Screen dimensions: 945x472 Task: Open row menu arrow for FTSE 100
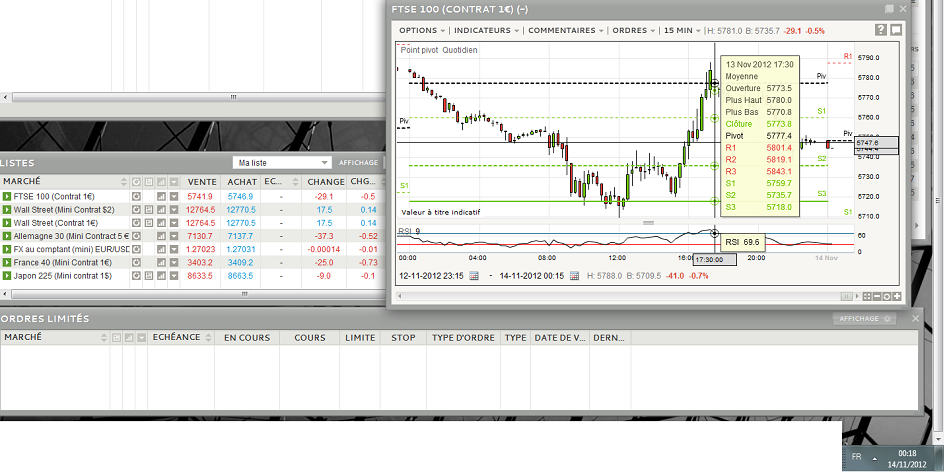pos(174,196)
